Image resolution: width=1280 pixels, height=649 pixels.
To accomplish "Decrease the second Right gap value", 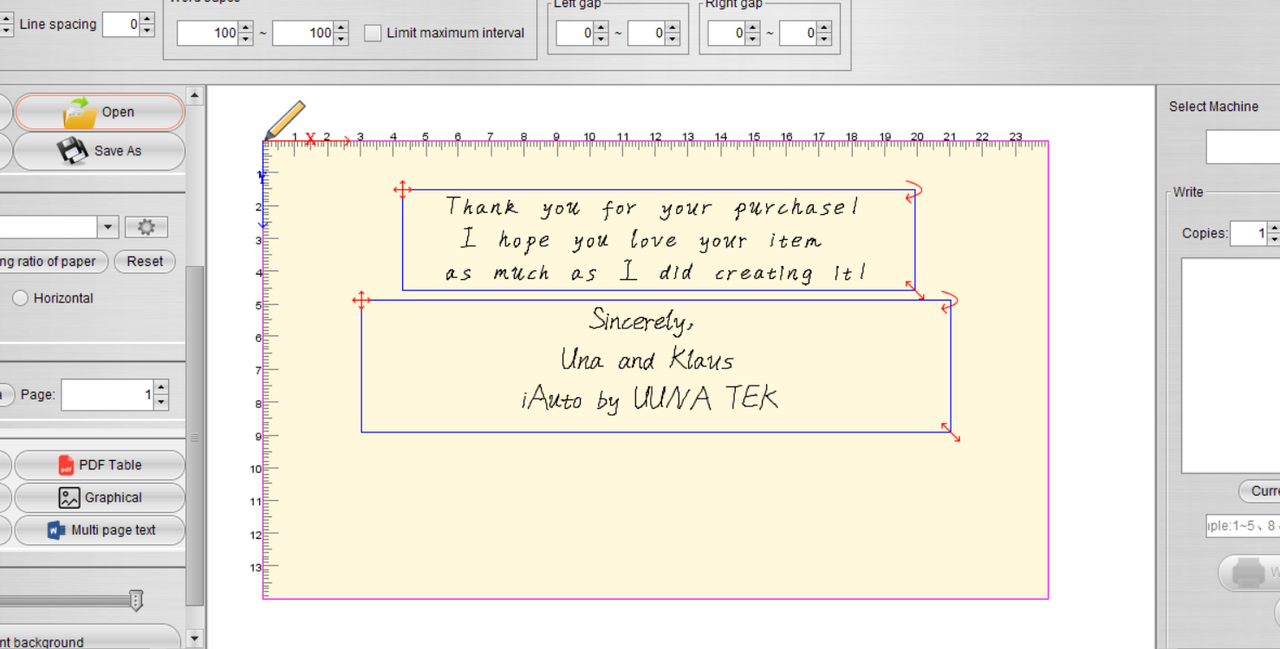I will pyautogui.click(x=823, y=39).
